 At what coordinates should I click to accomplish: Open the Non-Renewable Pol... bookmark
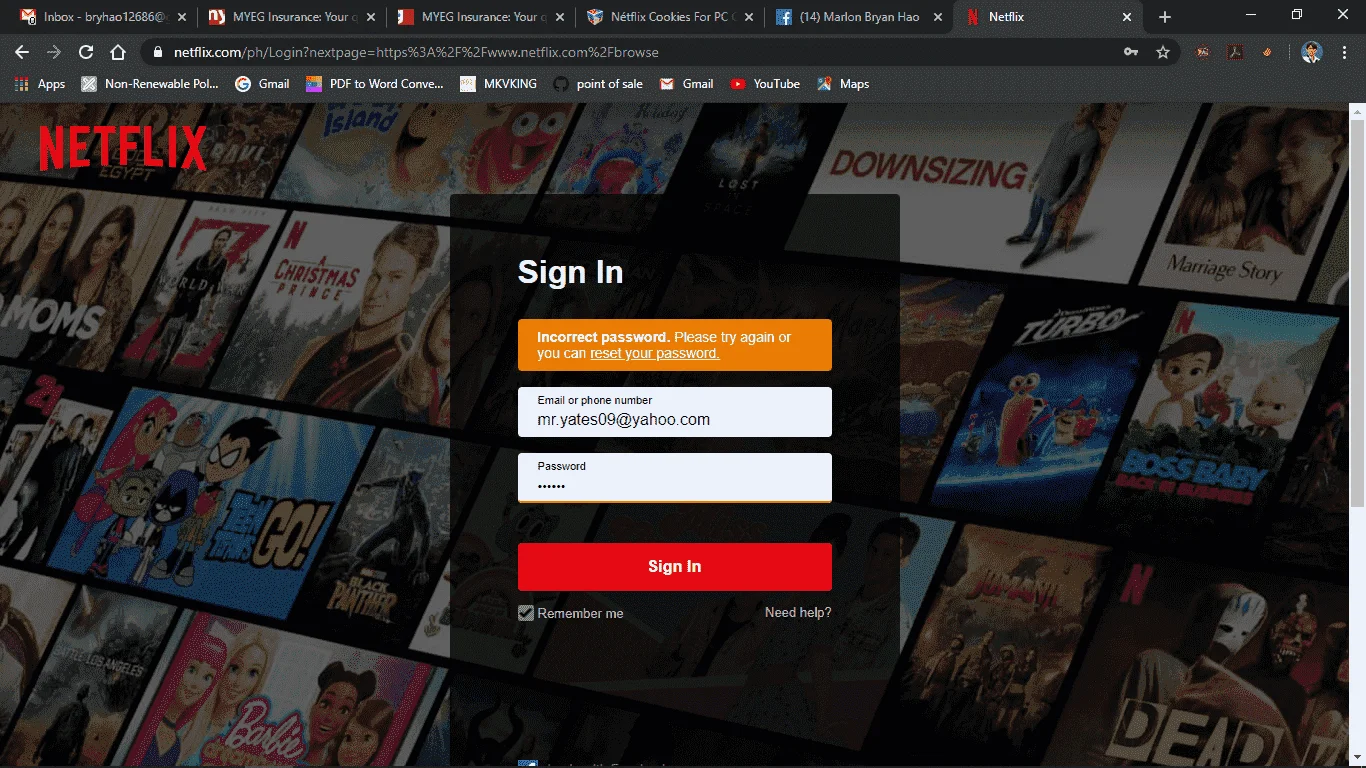[150, 84]
